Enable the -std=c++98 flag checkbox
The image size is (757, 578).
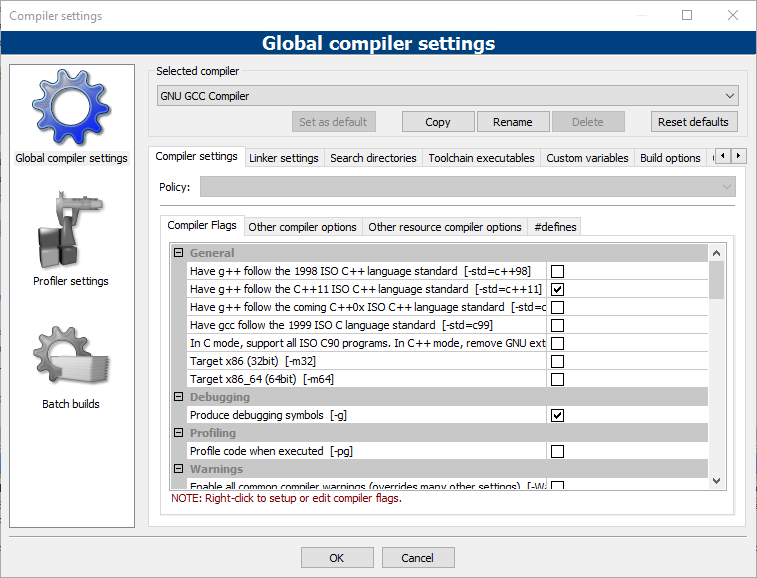click(557, 271)
